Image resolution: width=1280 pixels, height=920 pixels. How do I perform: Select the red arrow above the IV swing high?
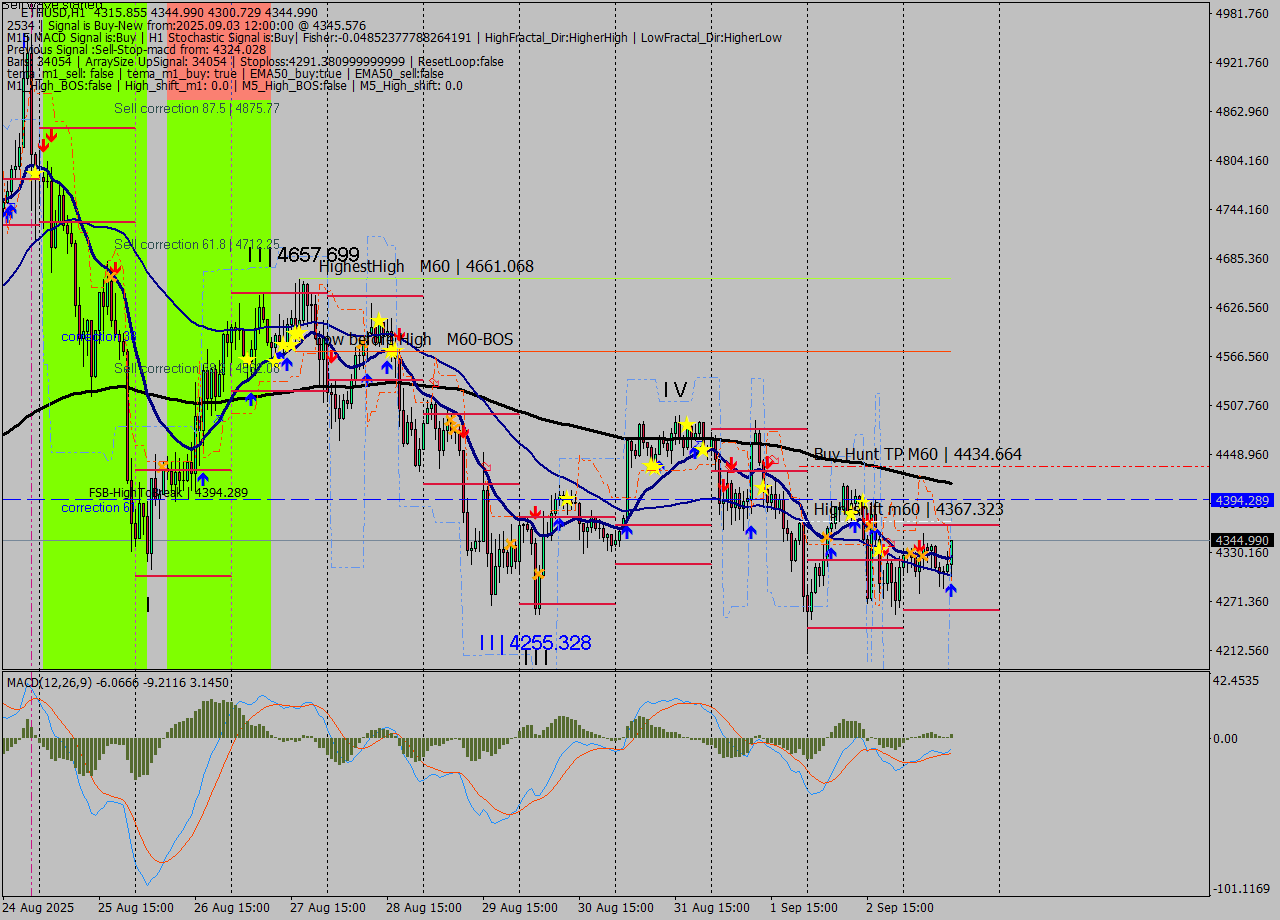coord(732,463)
